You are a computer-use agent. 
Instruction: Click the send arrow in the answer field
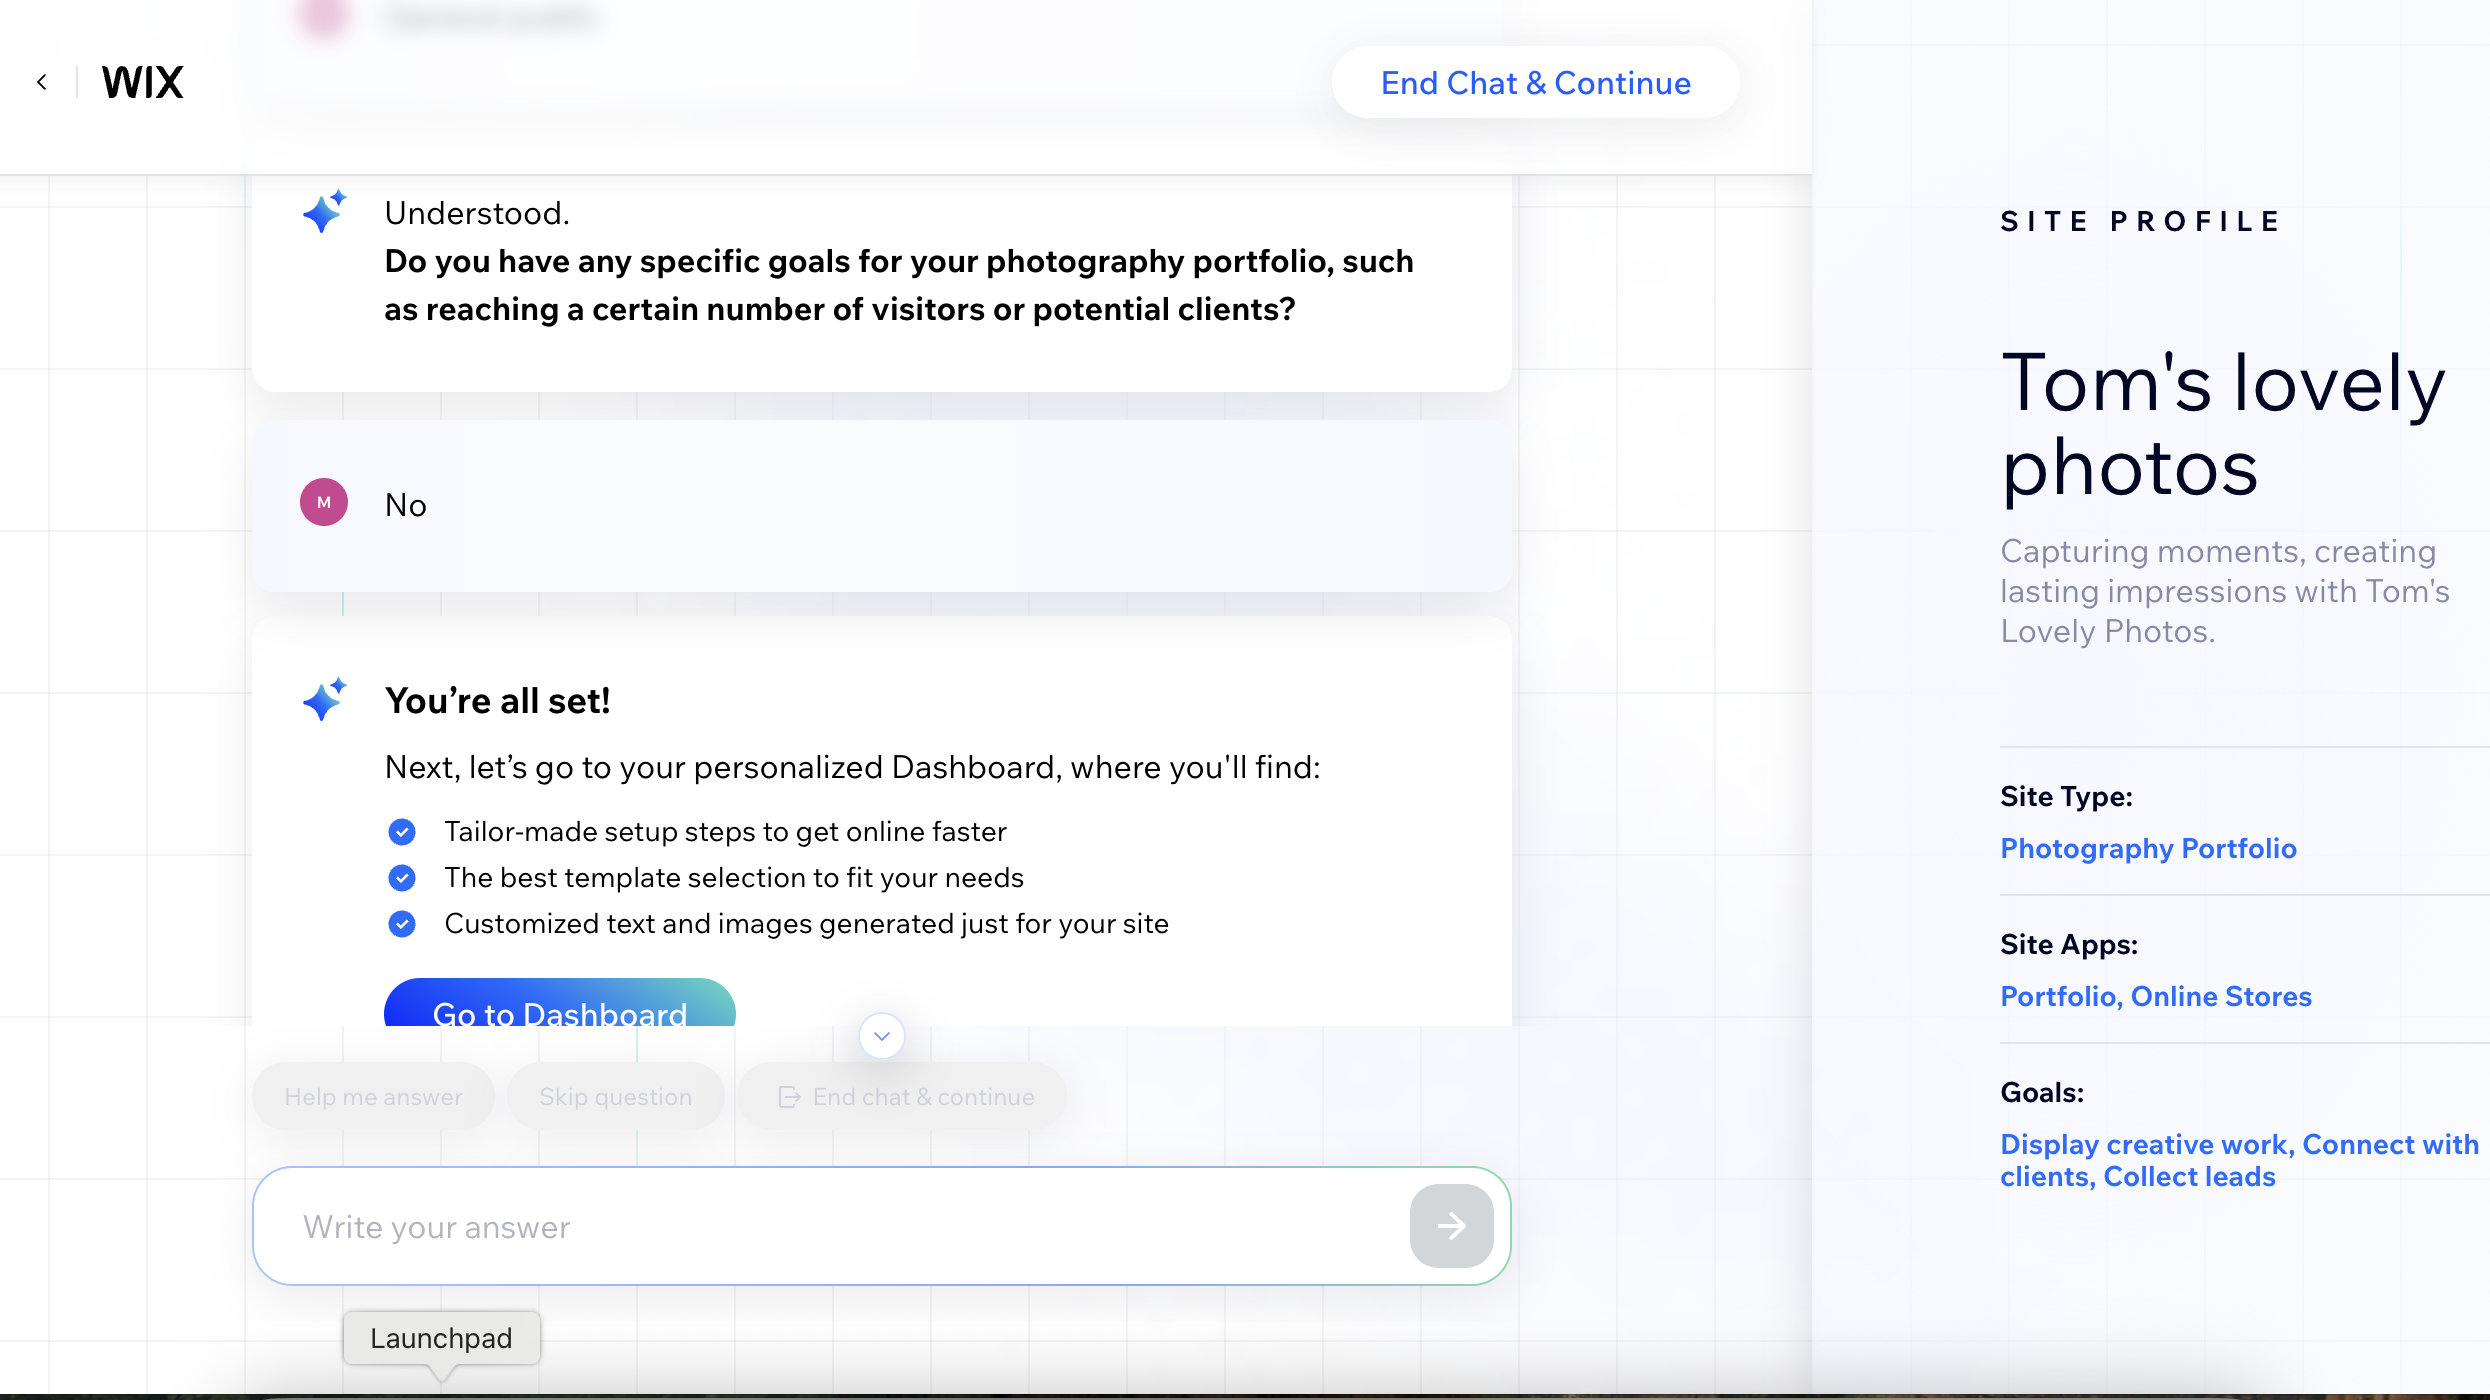tap(1452, 1226)
